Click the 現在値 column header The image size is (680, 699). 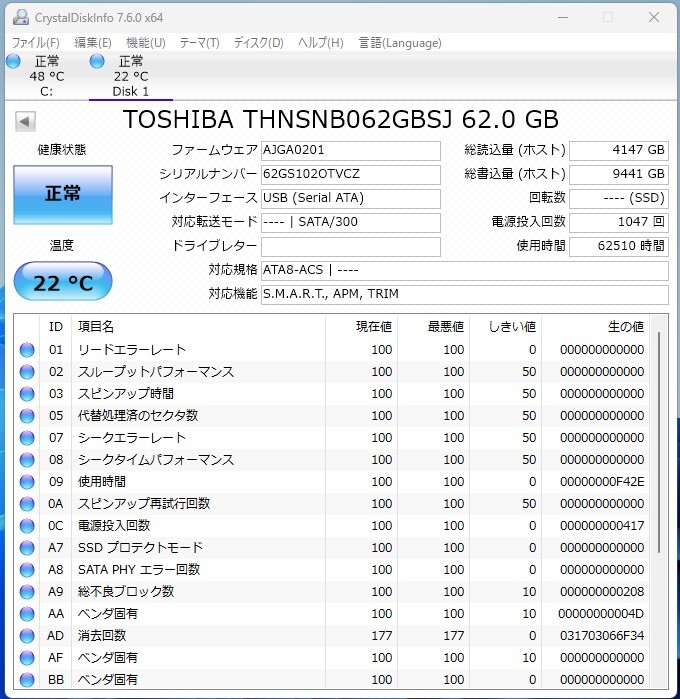(x=362, y=327)
